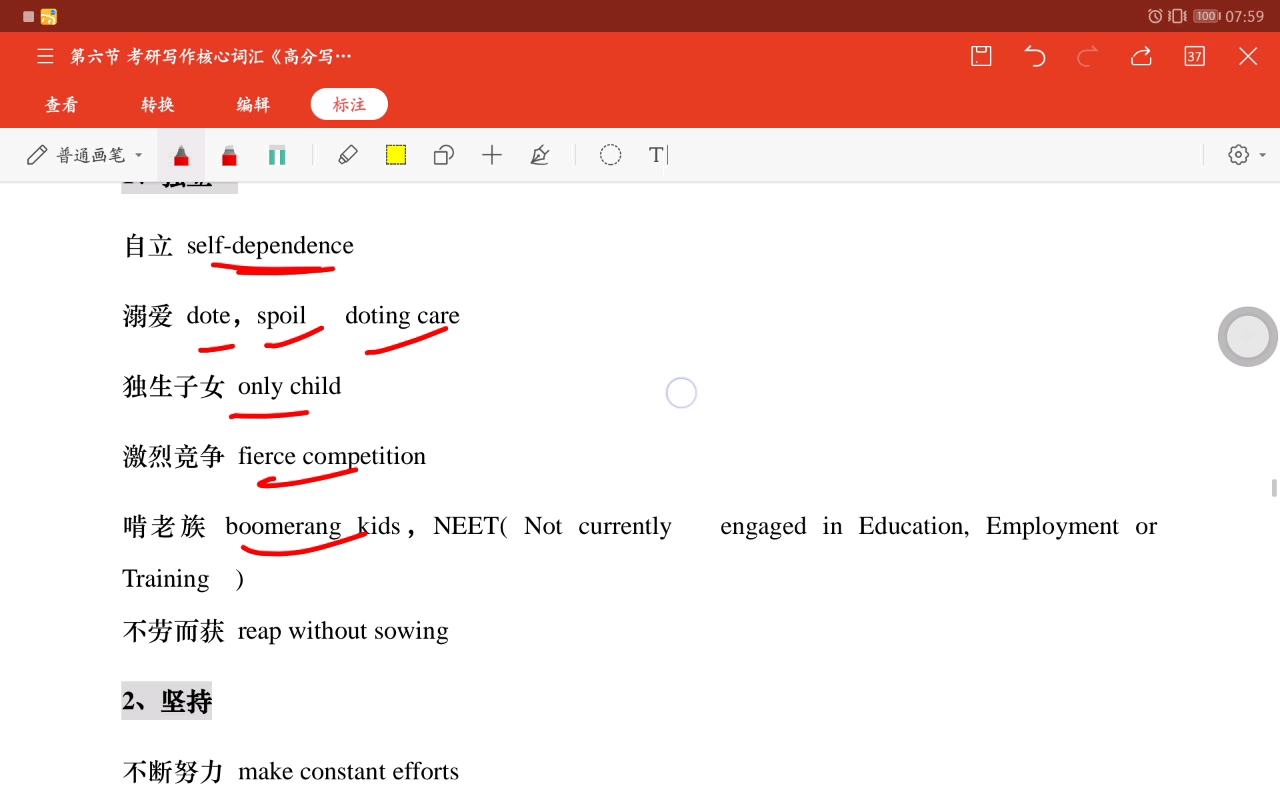This screenshot has height=800, width=1280.
Task: Select the teal highlighter tool
Action: click(277, 155)
